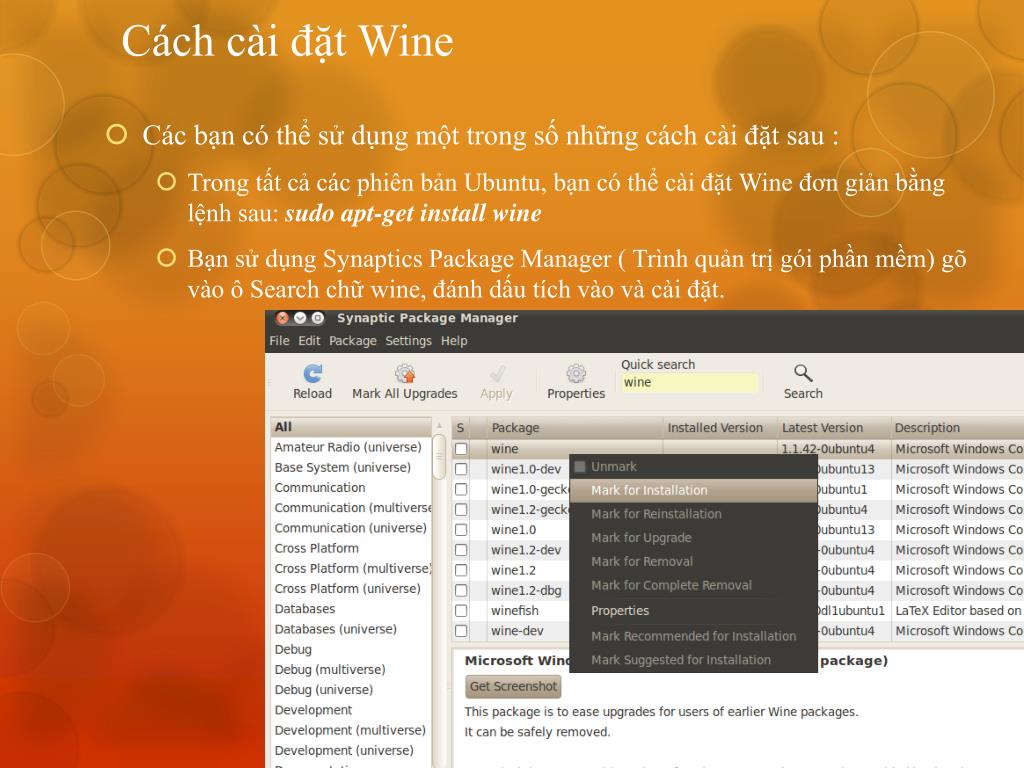1024x768 pixels.
Task: Click the Reload toolbar icon
Action: click(313, 373)
